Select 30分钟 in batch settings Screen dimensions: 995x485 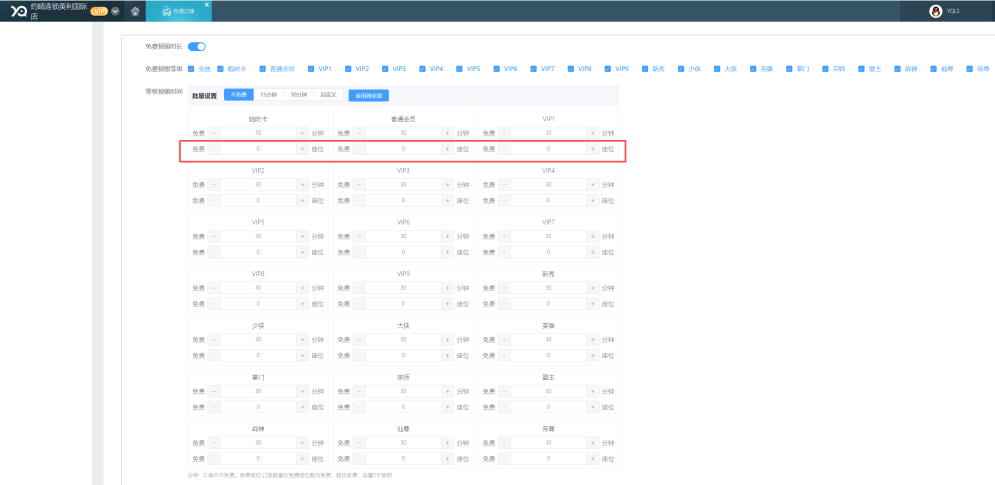(x=298, y=95)
